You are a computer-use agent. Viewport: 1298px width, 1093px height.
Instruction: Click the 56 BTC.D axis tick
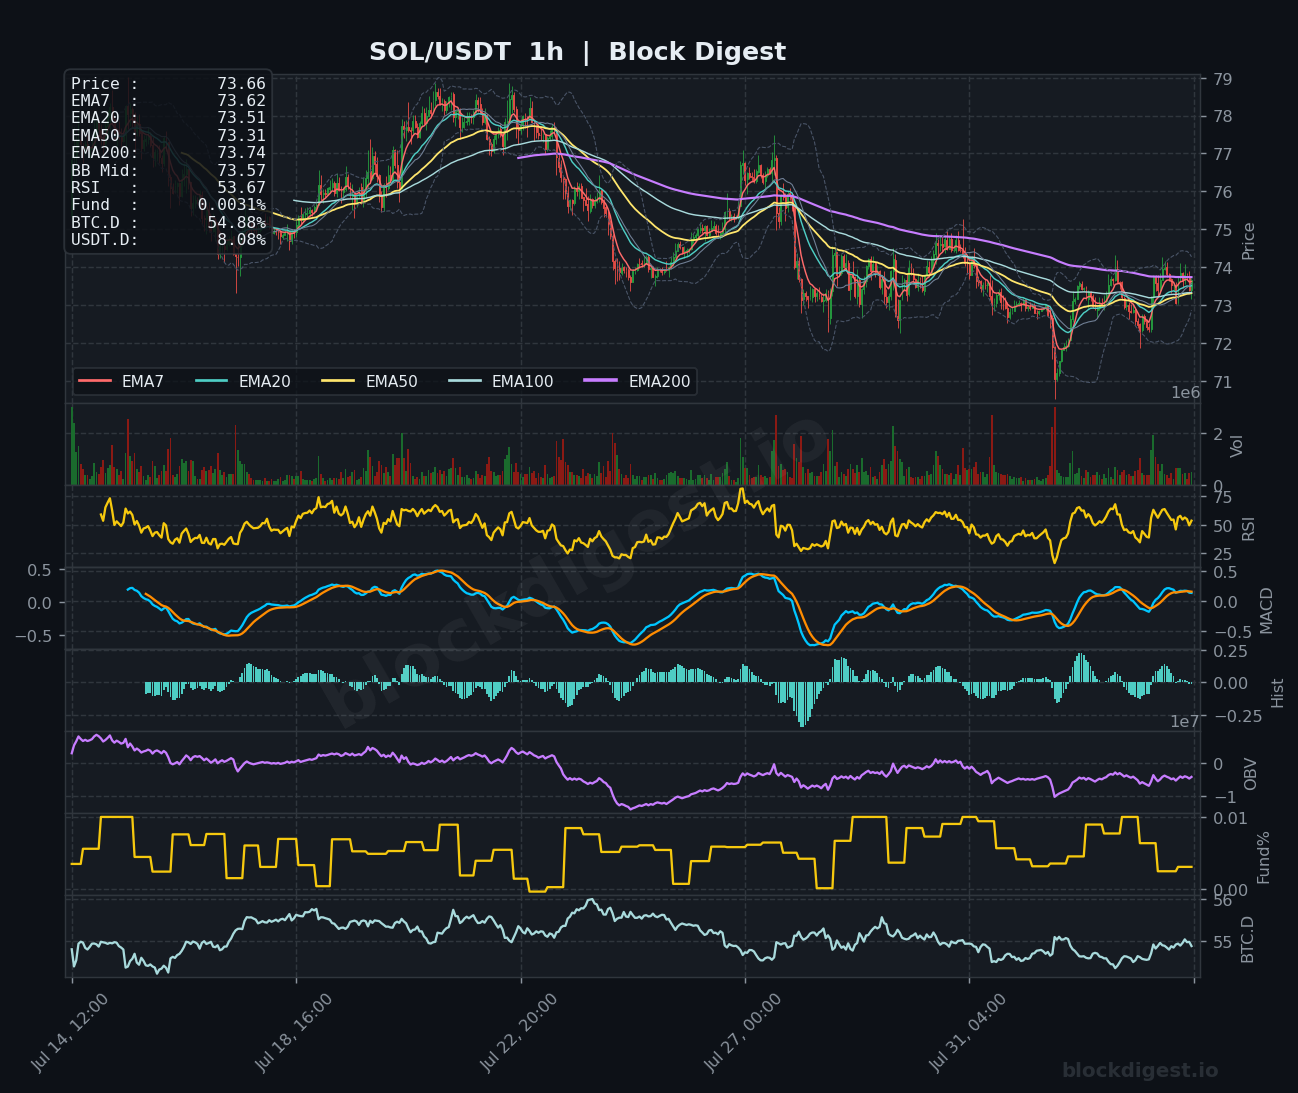(1223, 900)
